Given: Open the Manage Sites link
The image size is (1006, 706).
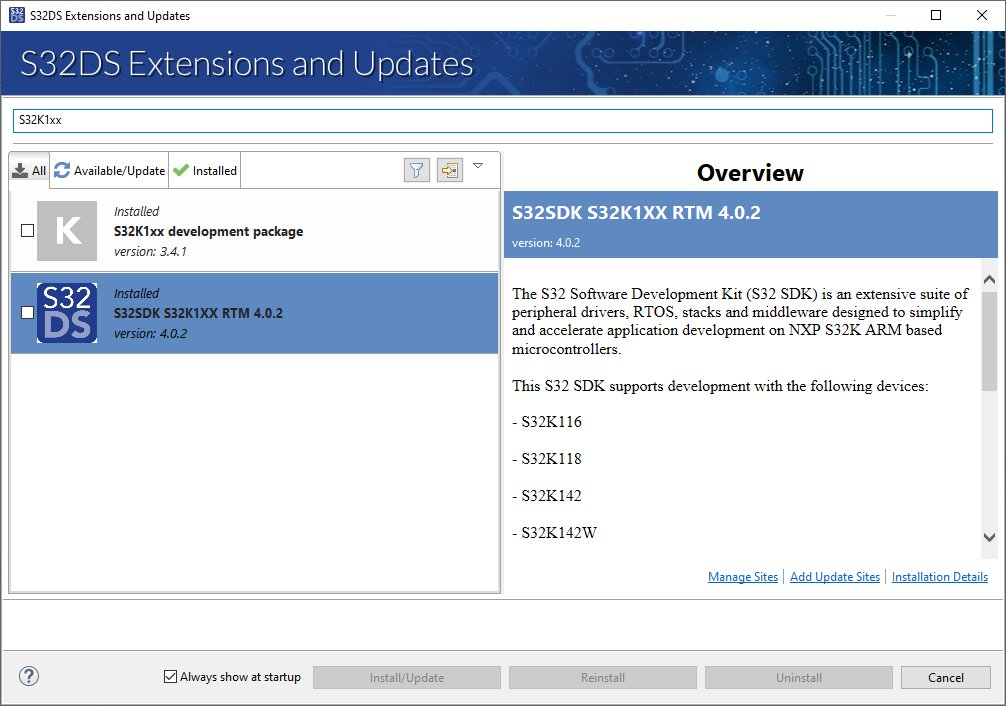Looking at the screenshot, I should click(743, 576).
